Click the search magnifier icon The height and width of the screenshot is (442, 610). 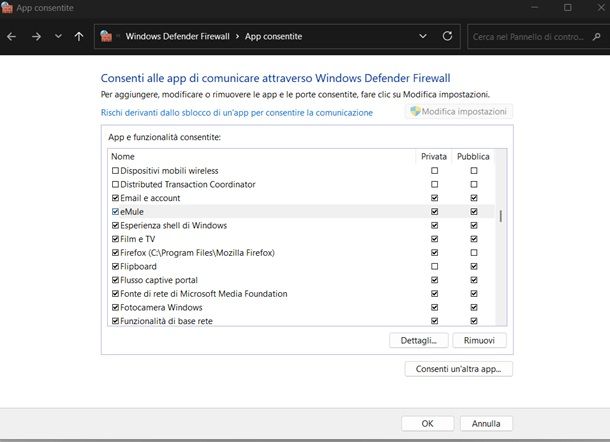click(596, 37)
